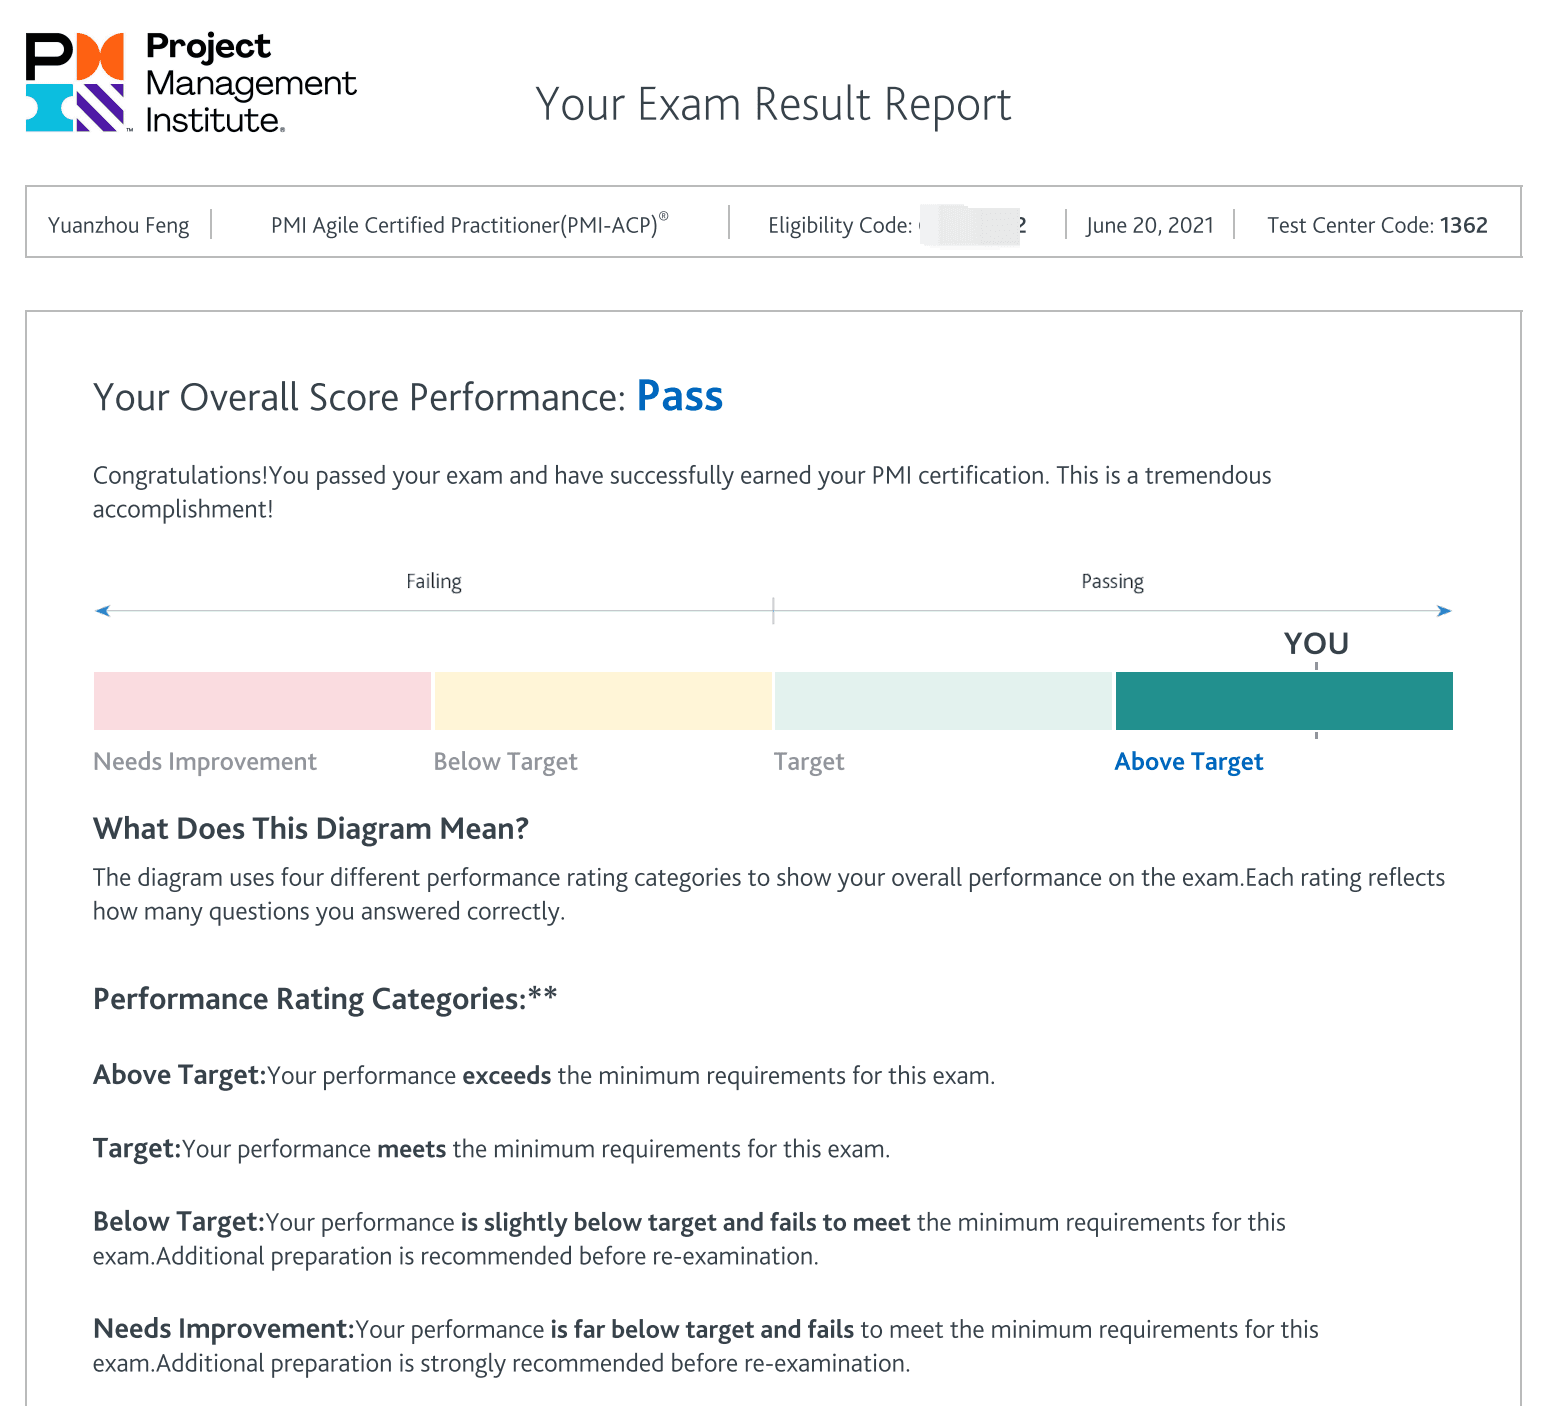The width and height of the screenshot is (1558, 1406).
Task: Click the gray Needs Improvement label under the bar
Action: pos(205,762)
